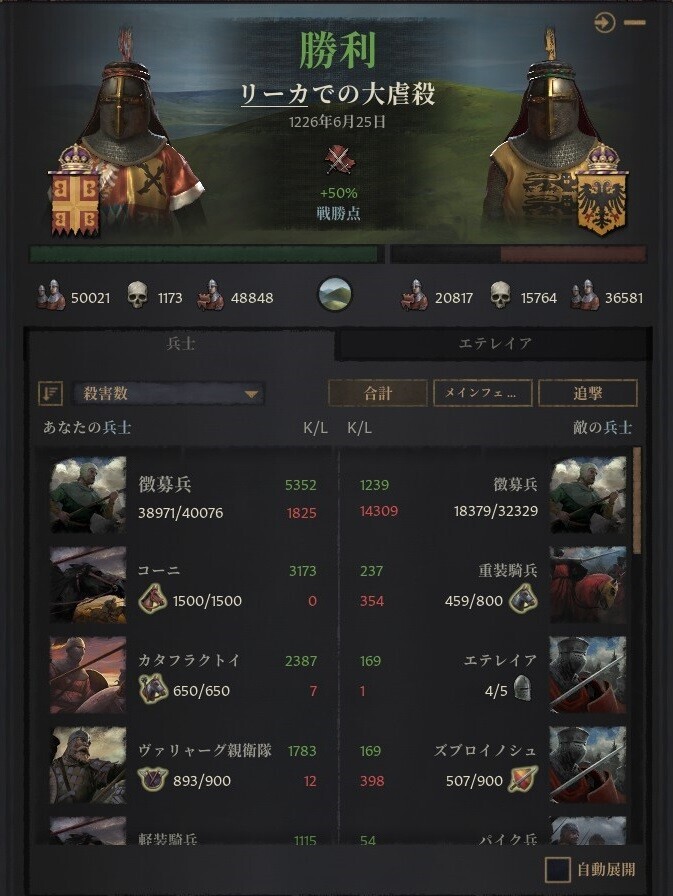Click the green army strength bar
Image resolution: width=673 pixels, height=896 pixels.
206,254
